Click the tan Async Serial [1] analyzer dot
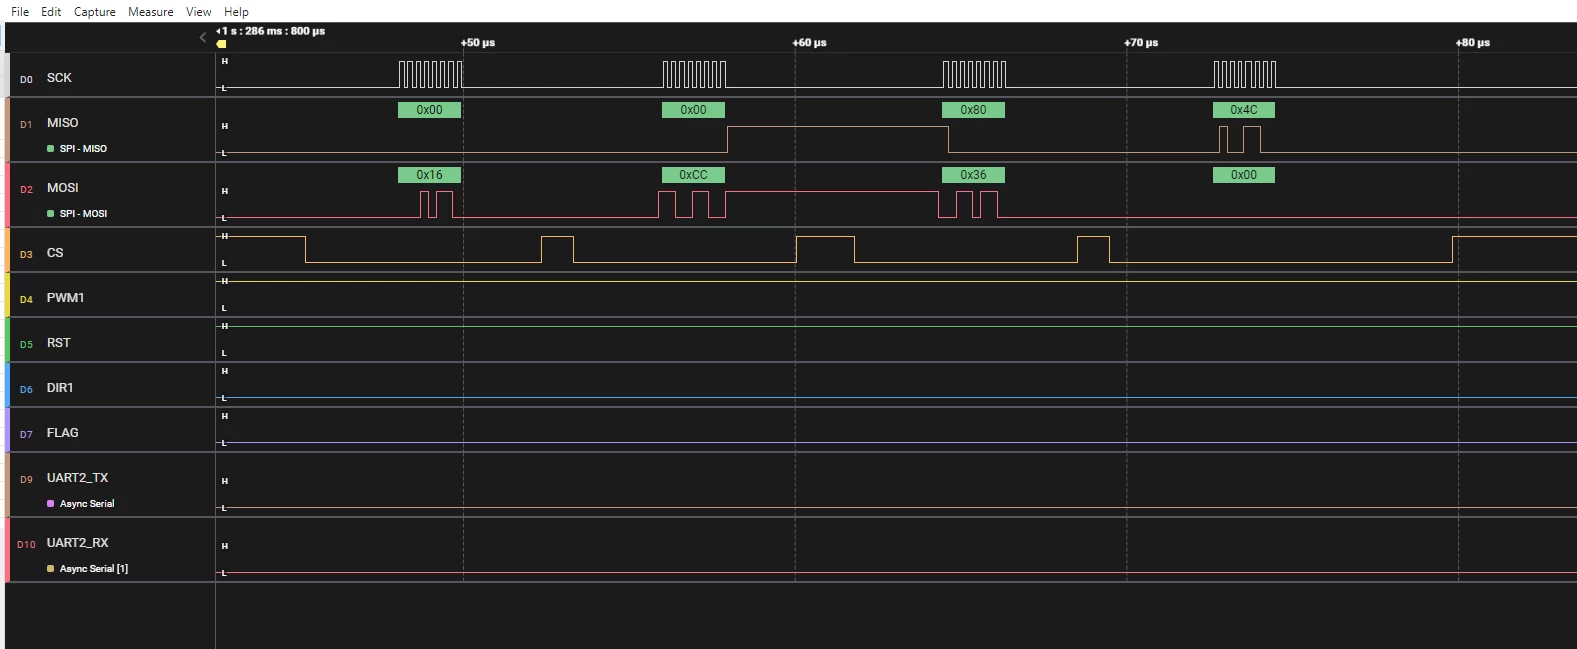The image size is (1577, 649). (51, 568)
